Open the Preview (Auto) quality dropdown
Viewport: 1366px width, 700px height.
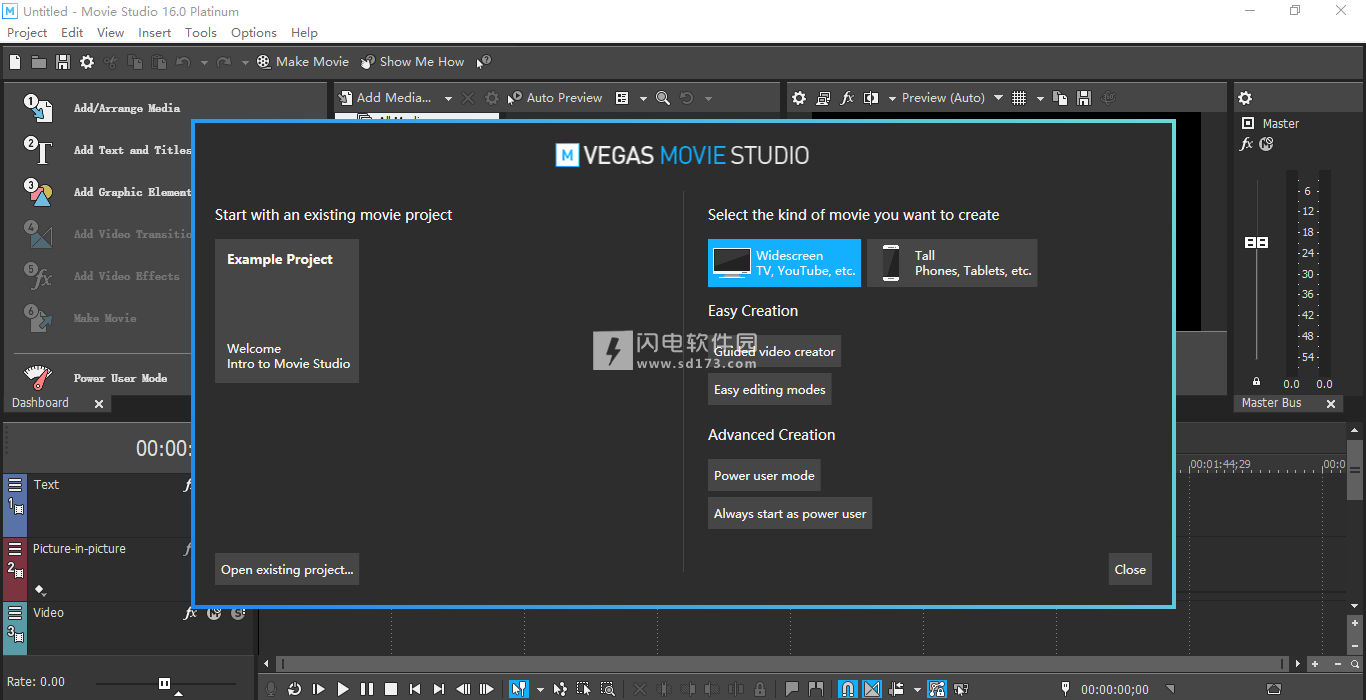tap(951, 98)
